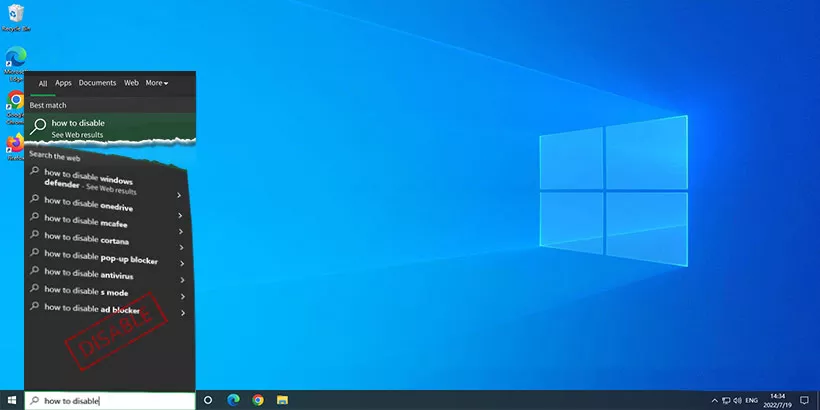820x410 pixels.
Task: Expand arrow for cortana suggestion
Action: [x=181, y=247]
